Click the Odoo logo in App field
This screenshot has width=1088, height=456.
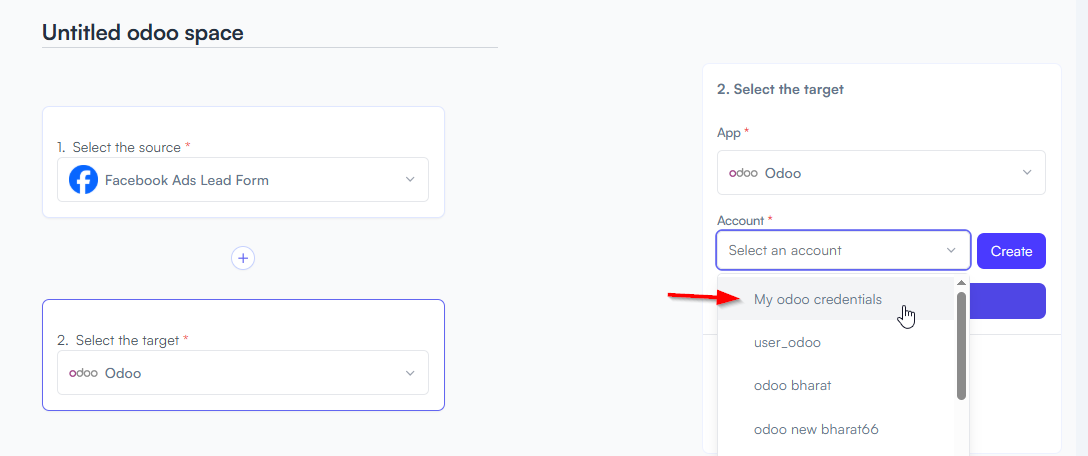pyautogui.click(x=743, y=173)
